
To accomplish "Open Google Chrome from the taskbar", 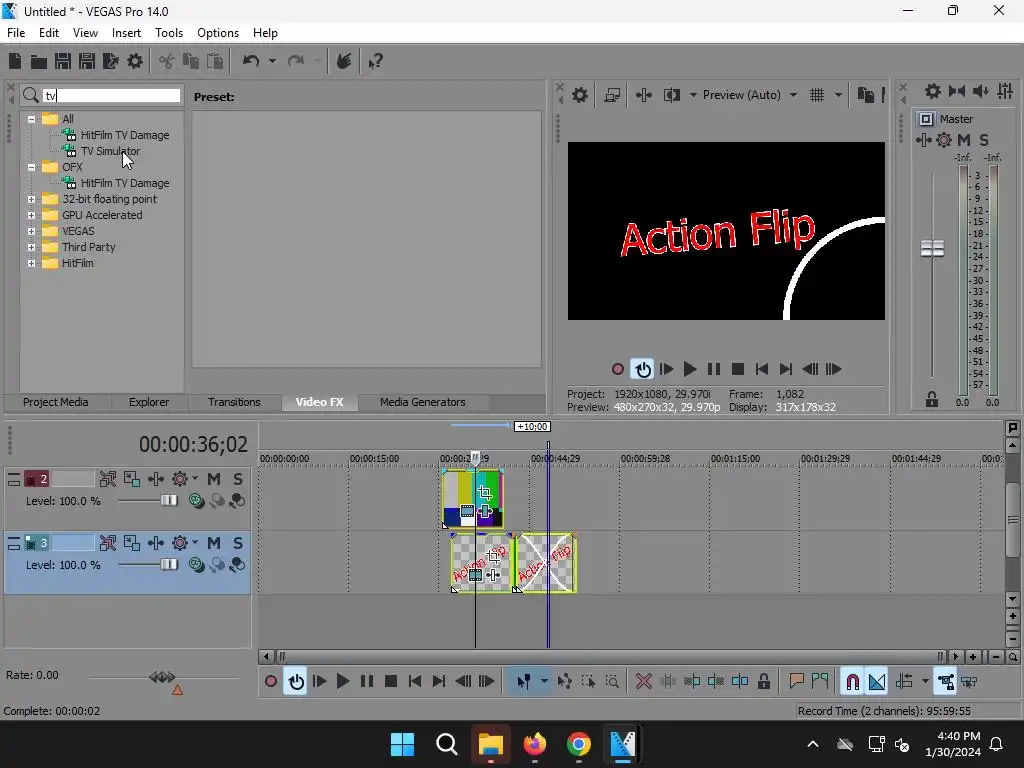I will pos(578,744).
